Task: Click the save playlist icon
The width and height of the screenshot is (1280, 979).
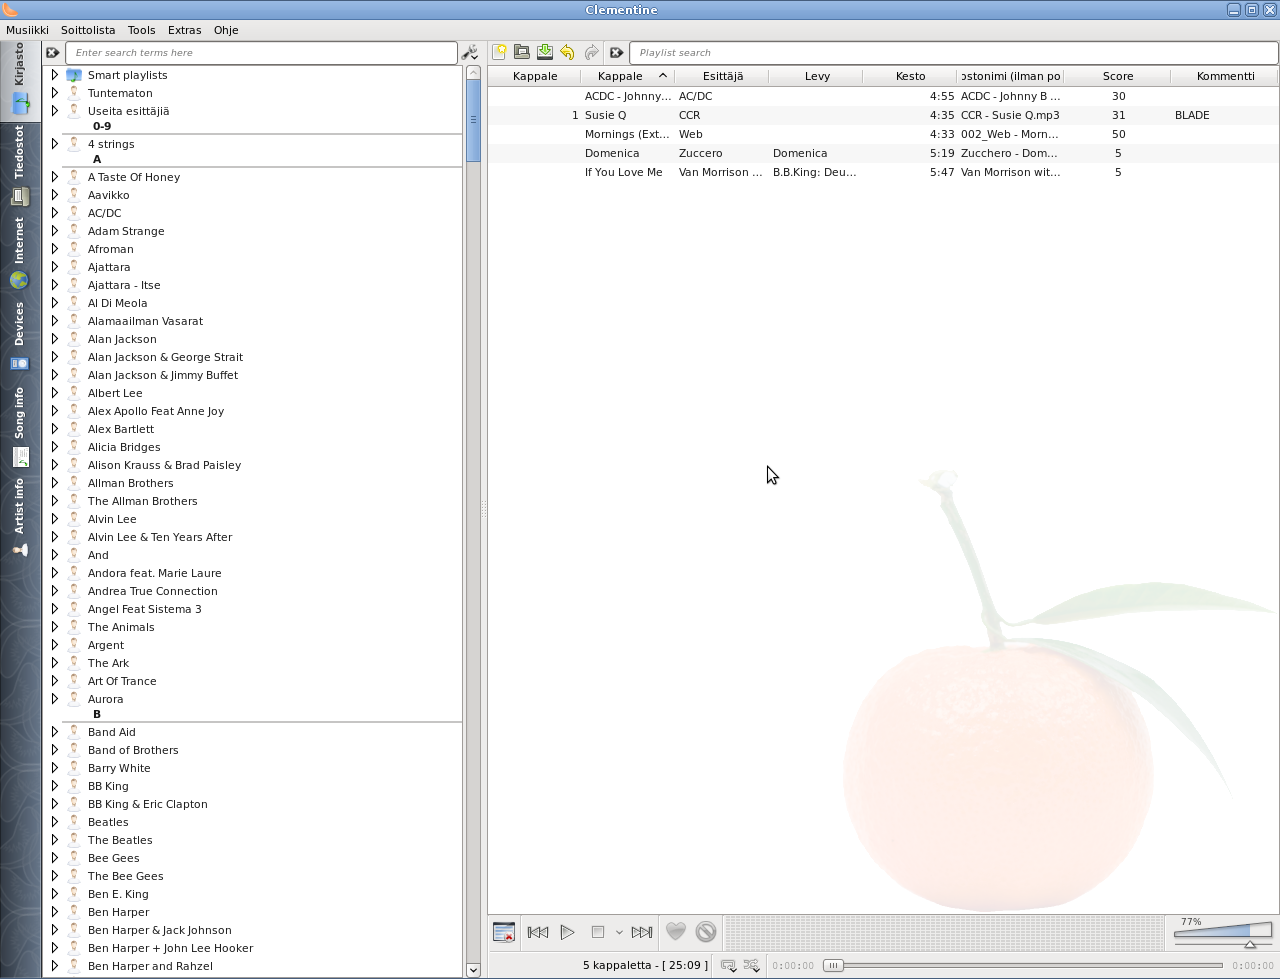Action: tap(545, 52)
